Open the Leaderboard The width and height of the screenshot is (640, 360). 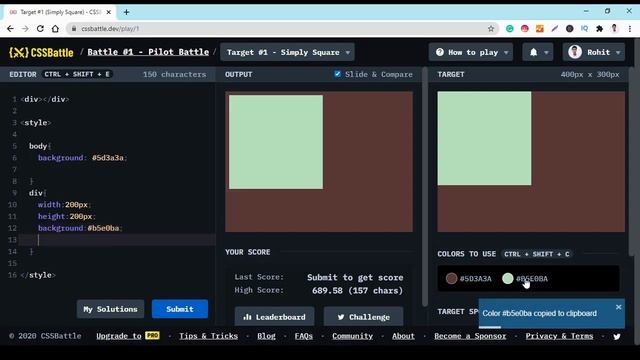click(x=275, y=317)
